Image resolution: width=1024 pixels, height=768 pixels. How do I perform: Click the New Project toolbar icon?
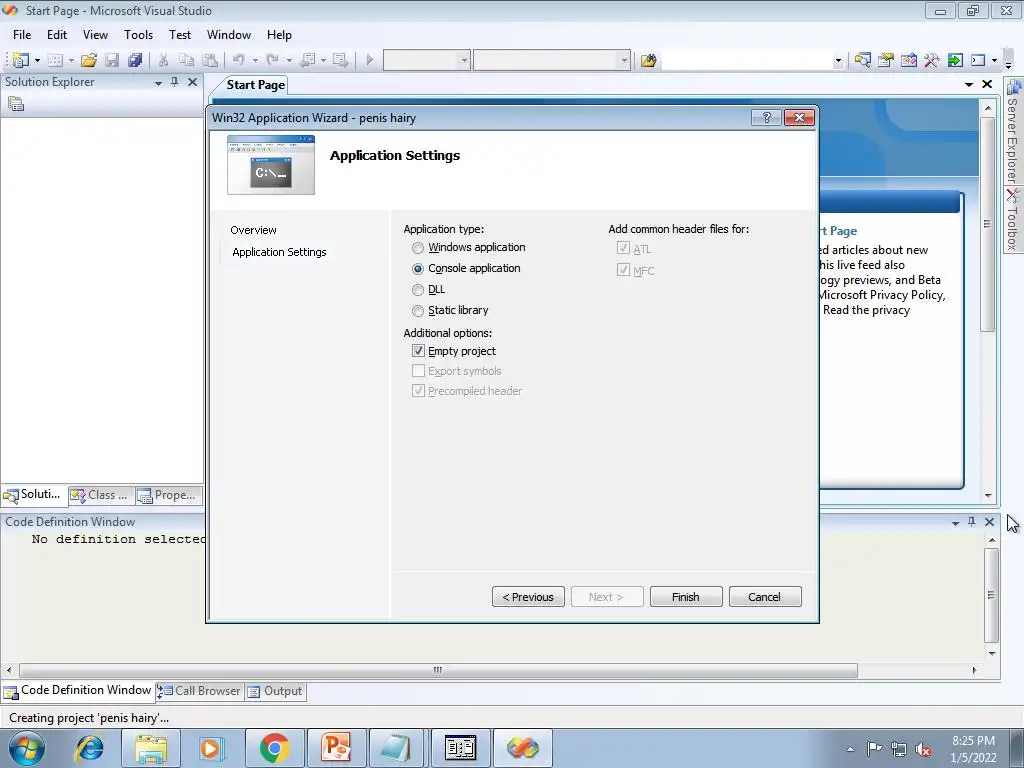click(21, 60)
